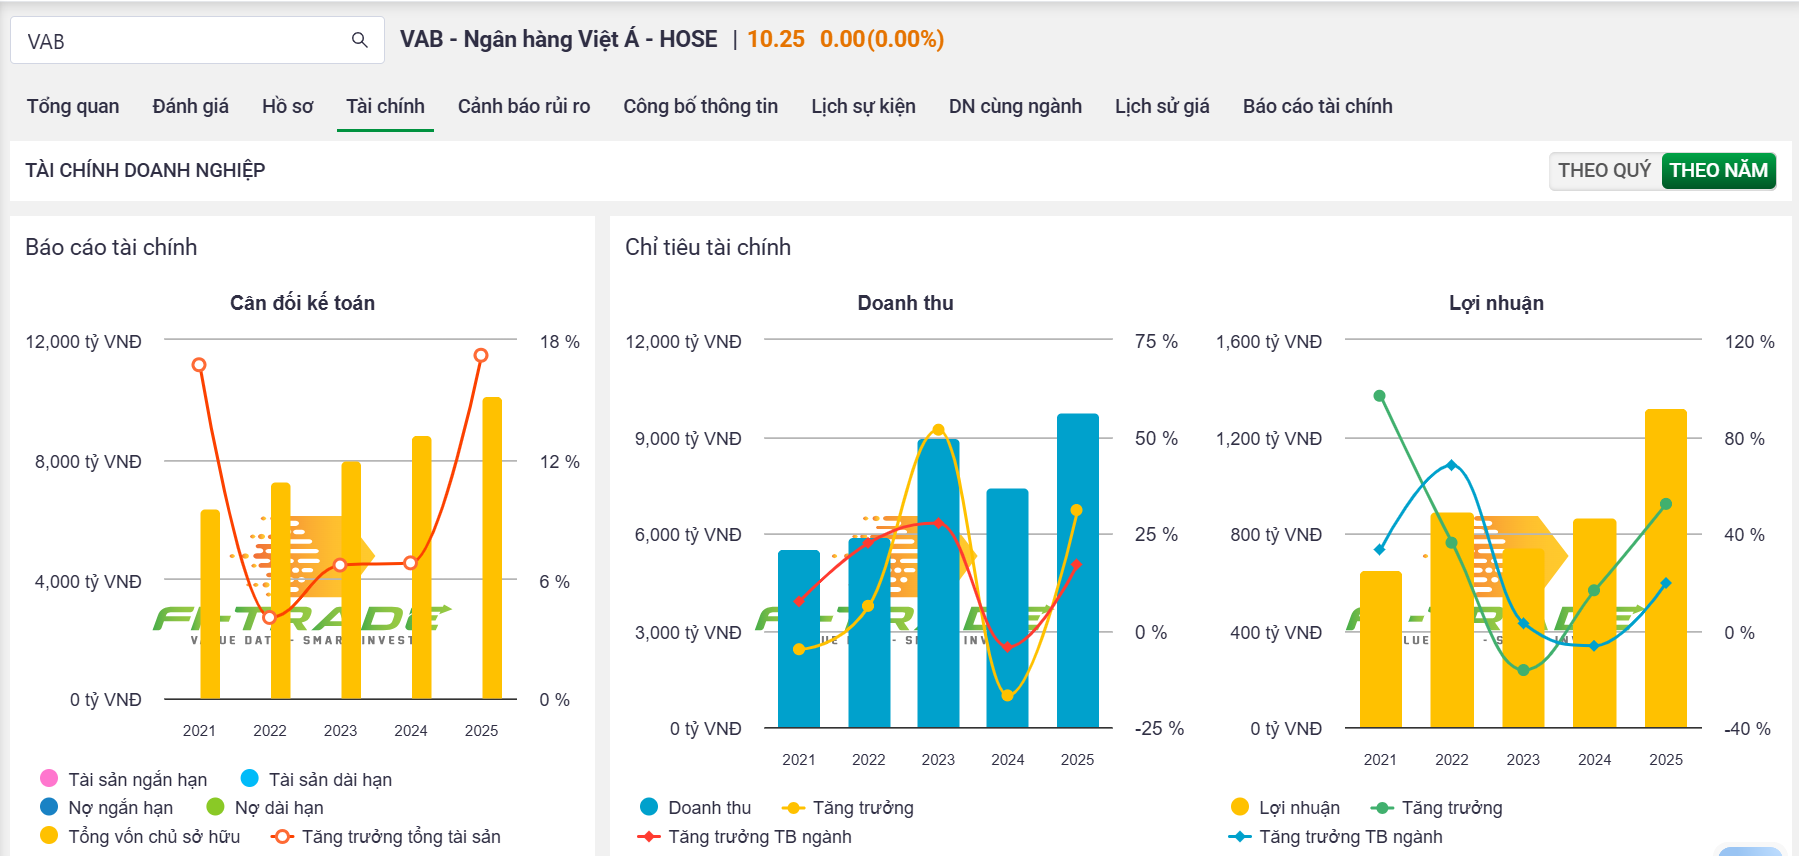Select the THEO NĂM view
Screen dimensions: 1799x856
[x=1718, y=170]
